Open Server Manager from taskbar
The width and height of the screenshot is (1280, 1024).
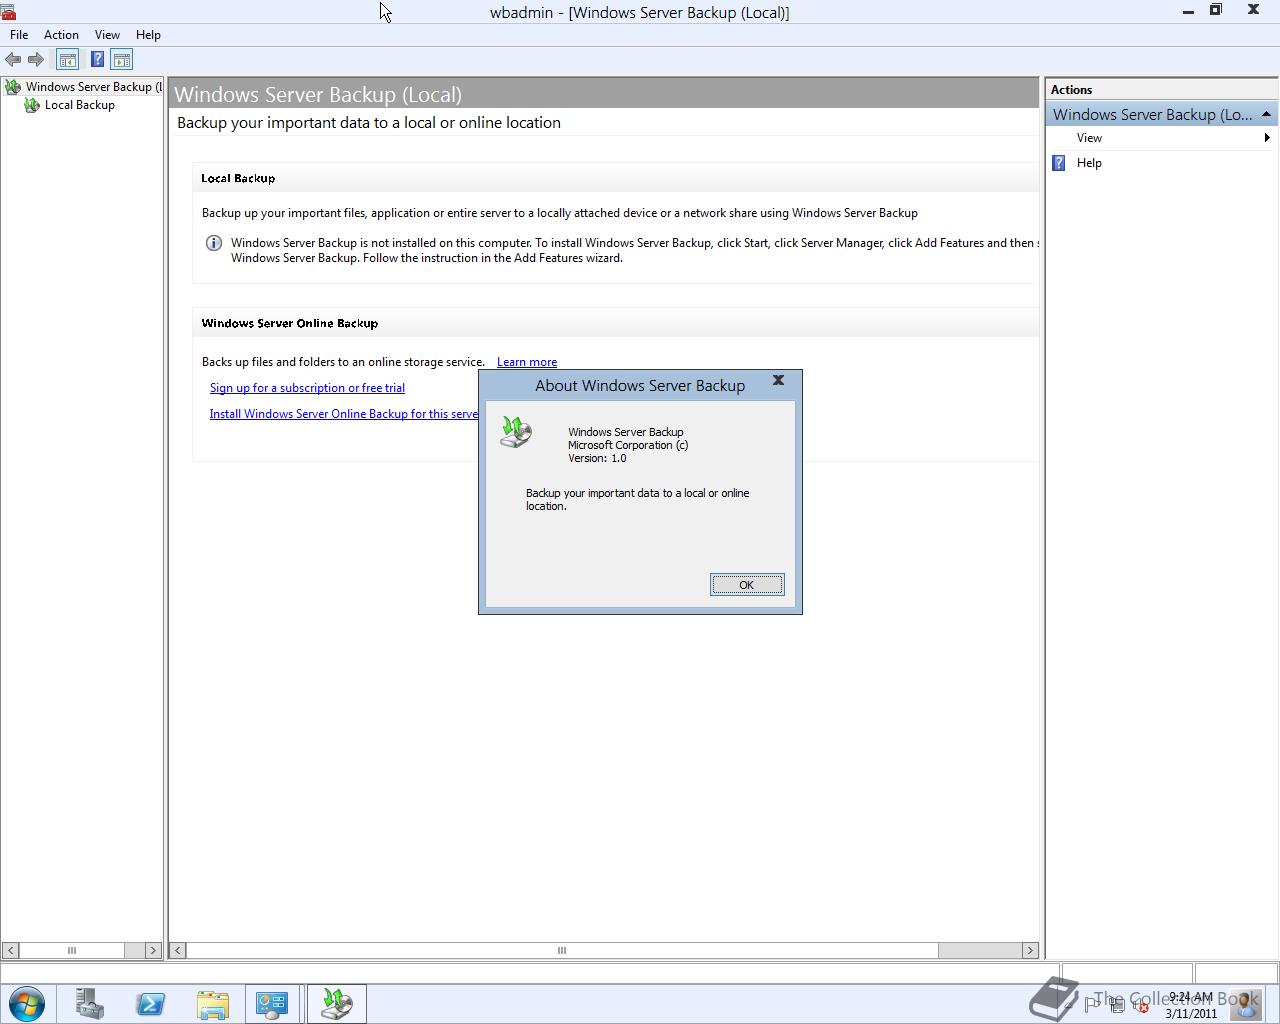90,1004
